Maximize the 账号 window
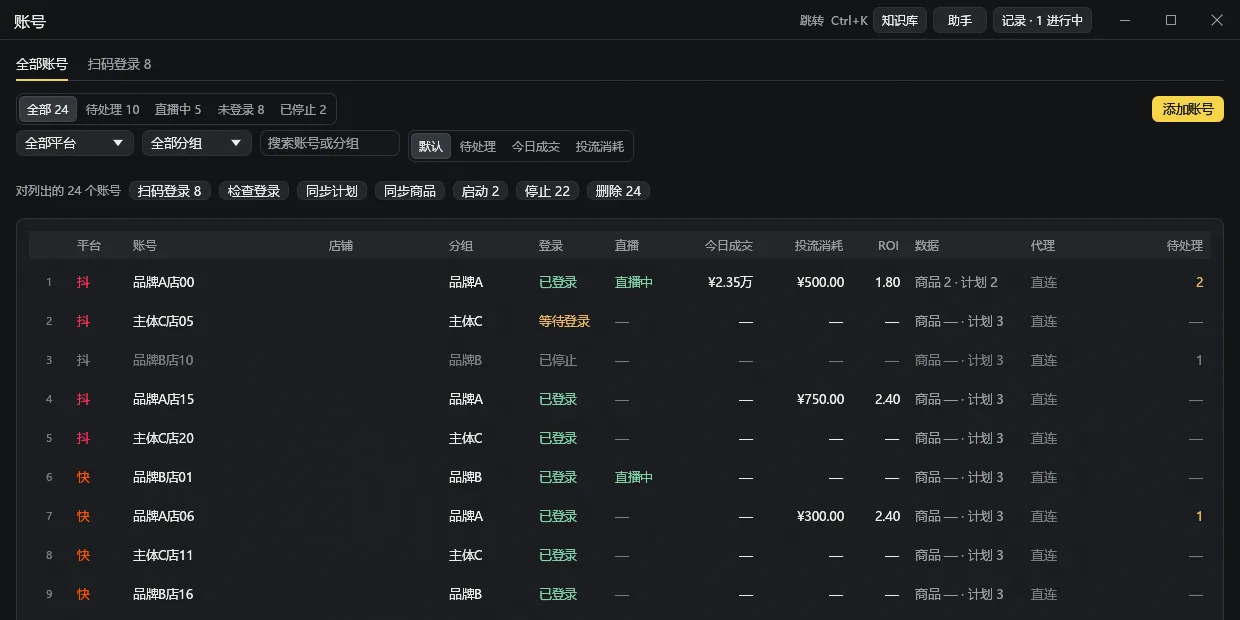The image size is (1240, 620). point(1171,20)
